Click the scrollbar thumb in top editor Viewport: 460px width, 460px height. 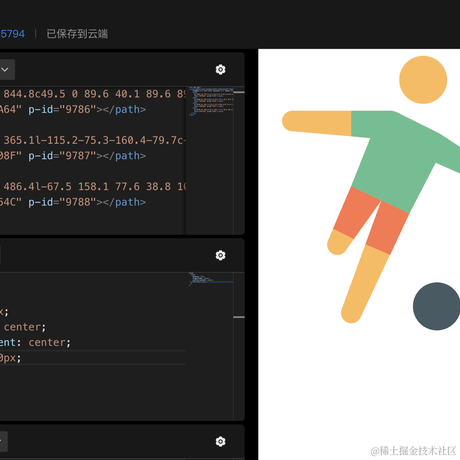point(239,92)
